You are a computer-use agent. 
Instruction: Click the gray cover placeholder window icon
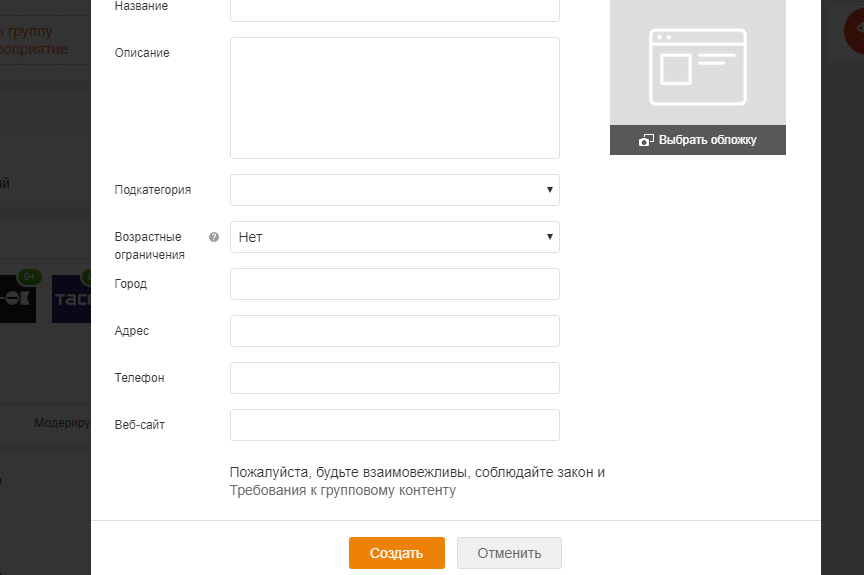click(698, 67)
